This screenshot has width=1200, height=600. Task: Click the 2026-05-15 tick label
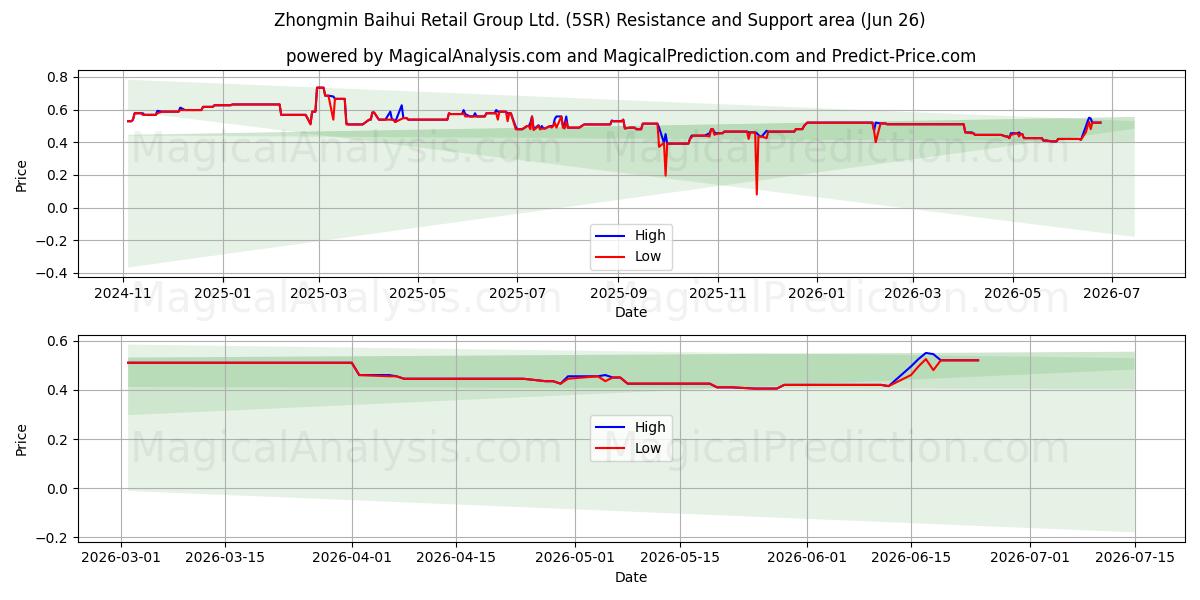(x=679, y=558)
